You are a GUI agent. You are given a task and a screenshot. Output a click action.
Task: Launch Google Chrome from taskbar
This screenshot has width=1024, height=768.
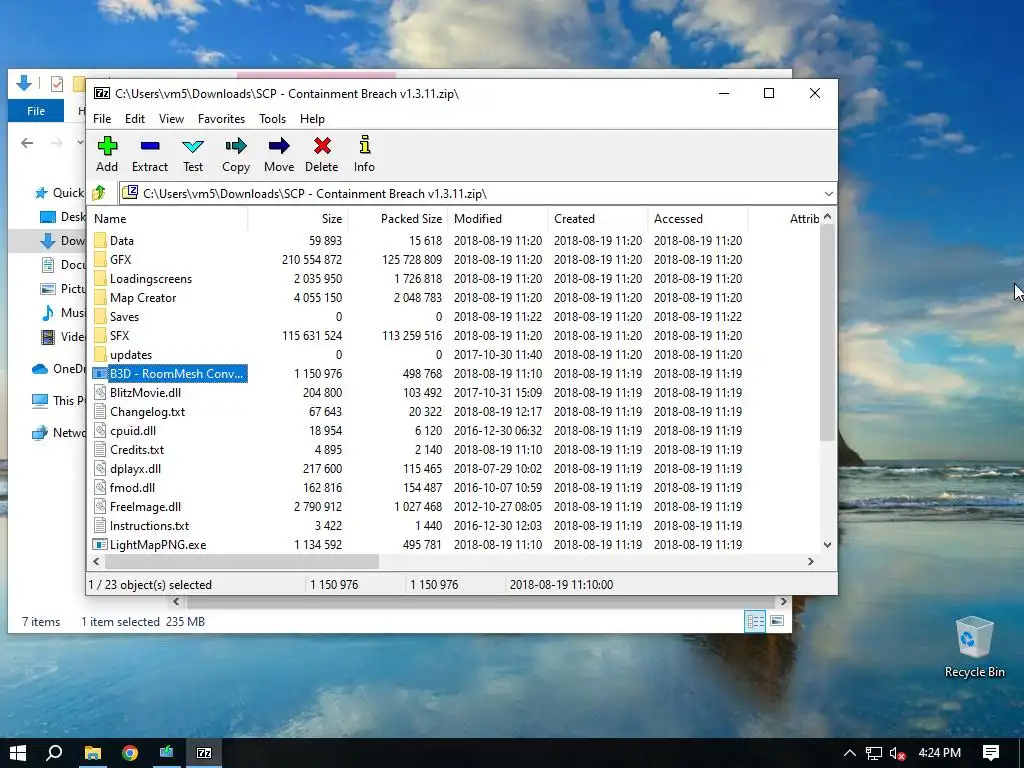[x=130, y=753]
